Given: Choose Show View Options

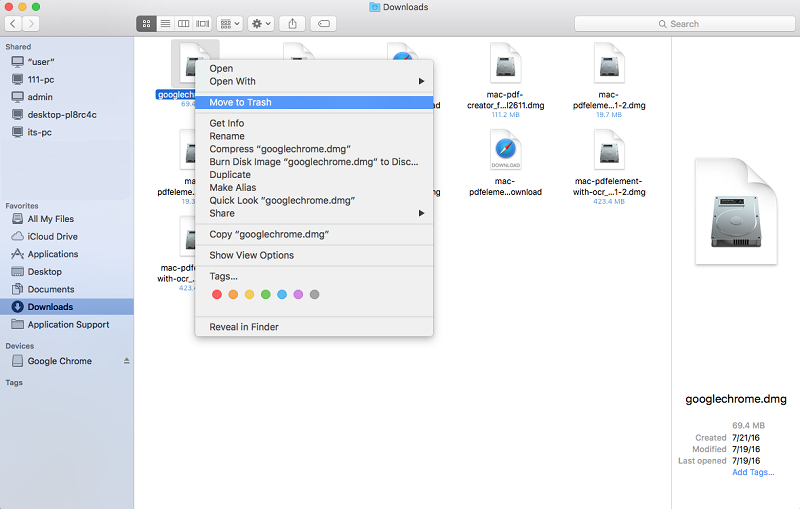Looking at the screenshot, I should click(x=314, y=255).
